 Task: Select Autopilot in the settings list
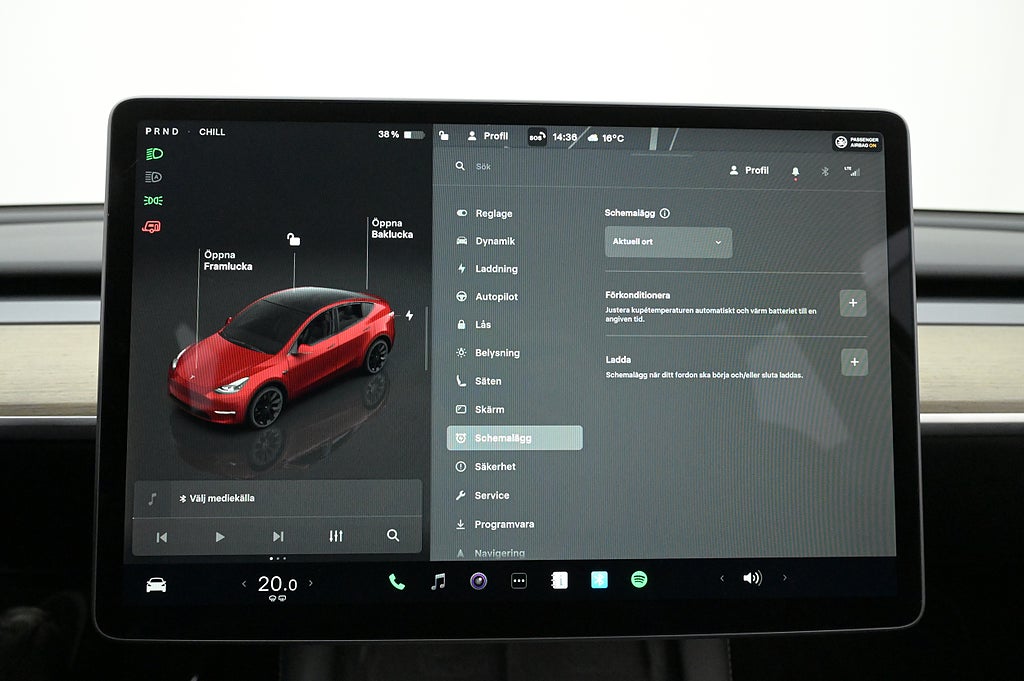point(496,297)
